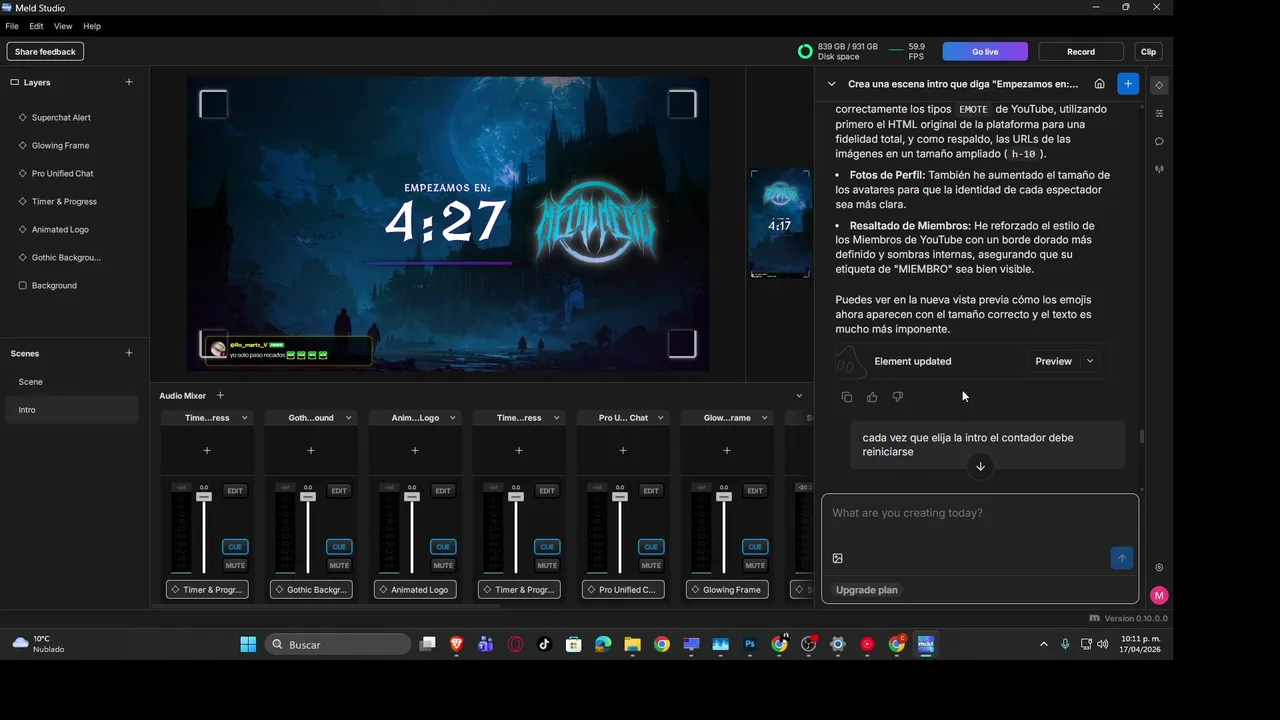Add an effect to the Pro Unified Chat channel
1280x720 pixels.
(623, 451)
